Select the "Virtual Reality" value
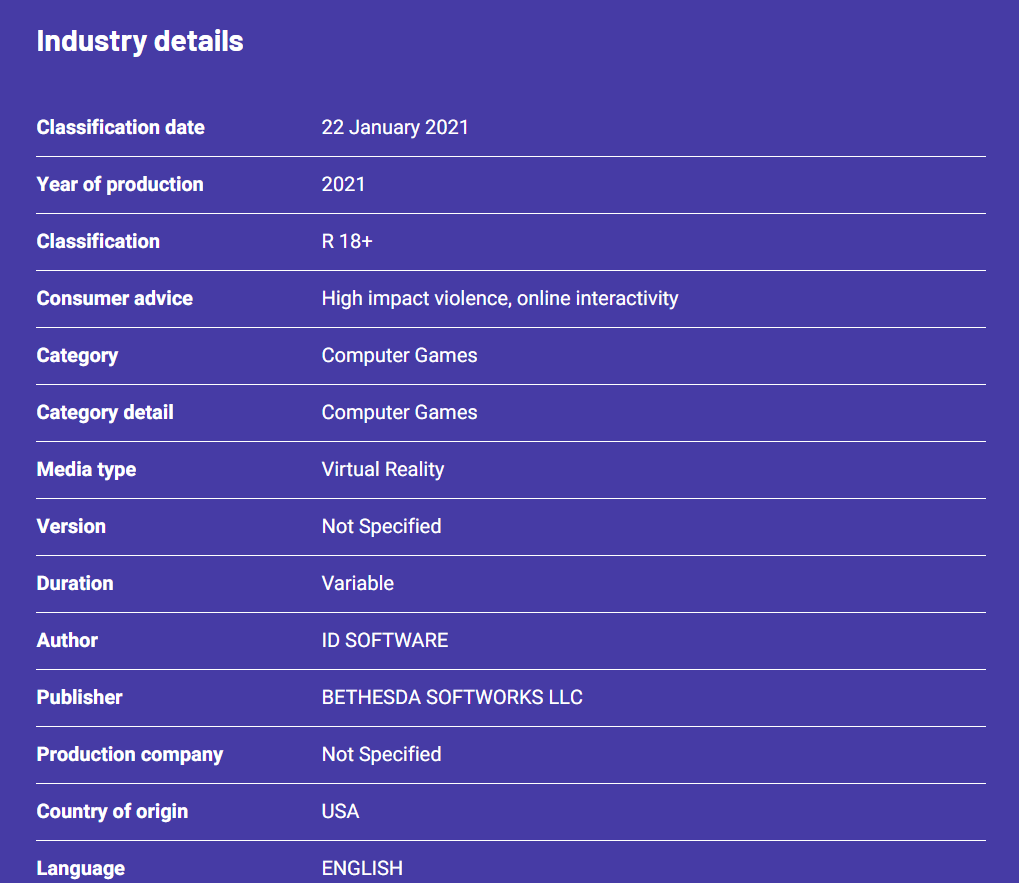Screen dimensions: 1019x883 click(x=383, y=469)
